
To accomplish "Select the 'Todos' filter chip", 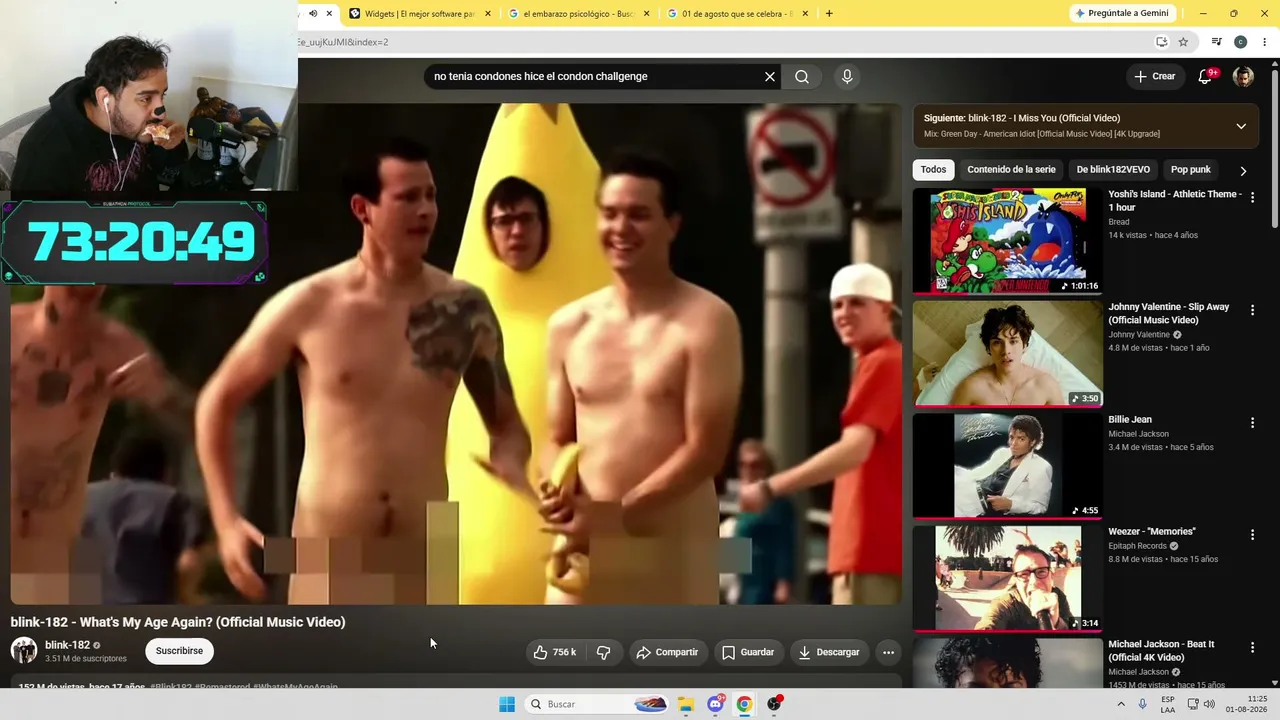I will 933,170.
